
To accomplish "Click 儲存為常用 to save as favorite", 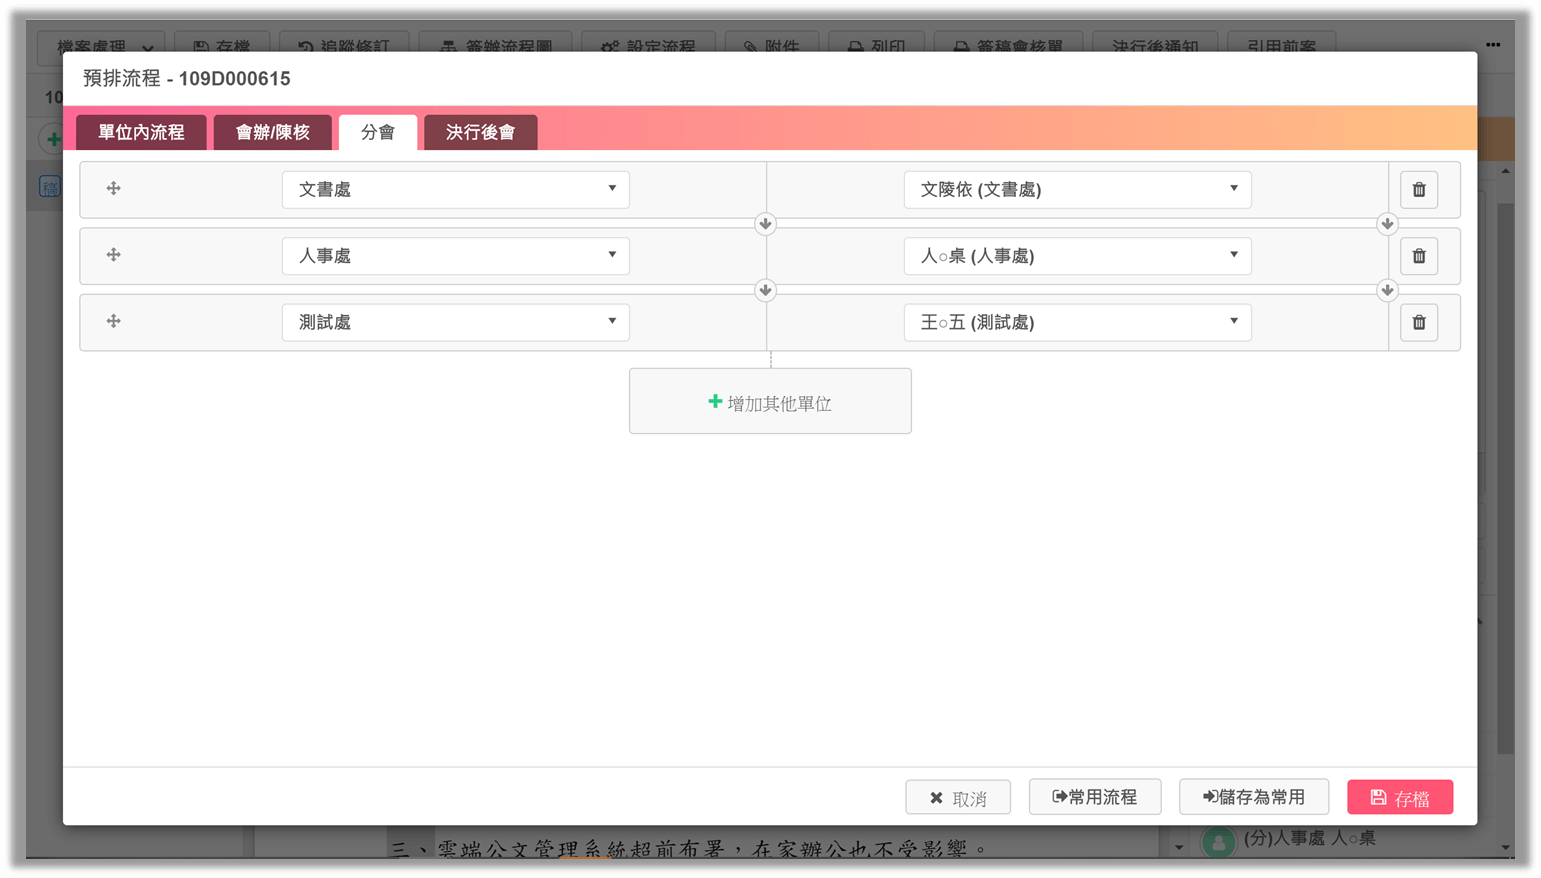I will pyautogui.click(x=1253, y=797).
